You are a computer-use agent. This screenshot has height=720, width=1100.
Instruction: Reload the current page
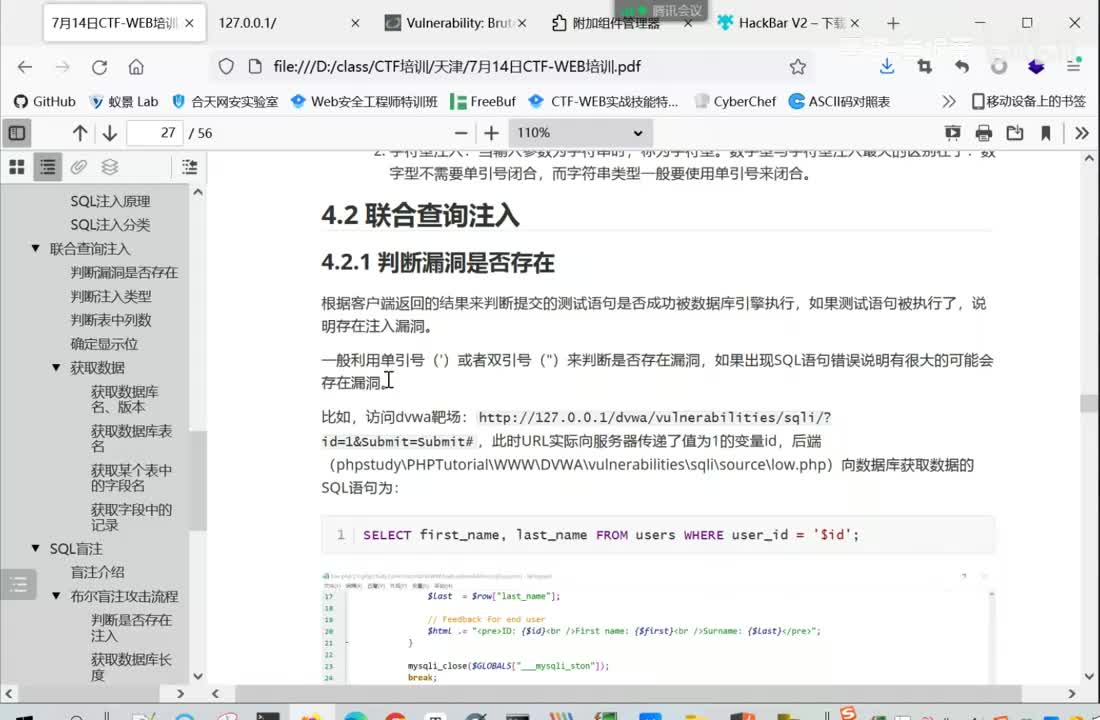pyautogui.click(x=99, y=67)
